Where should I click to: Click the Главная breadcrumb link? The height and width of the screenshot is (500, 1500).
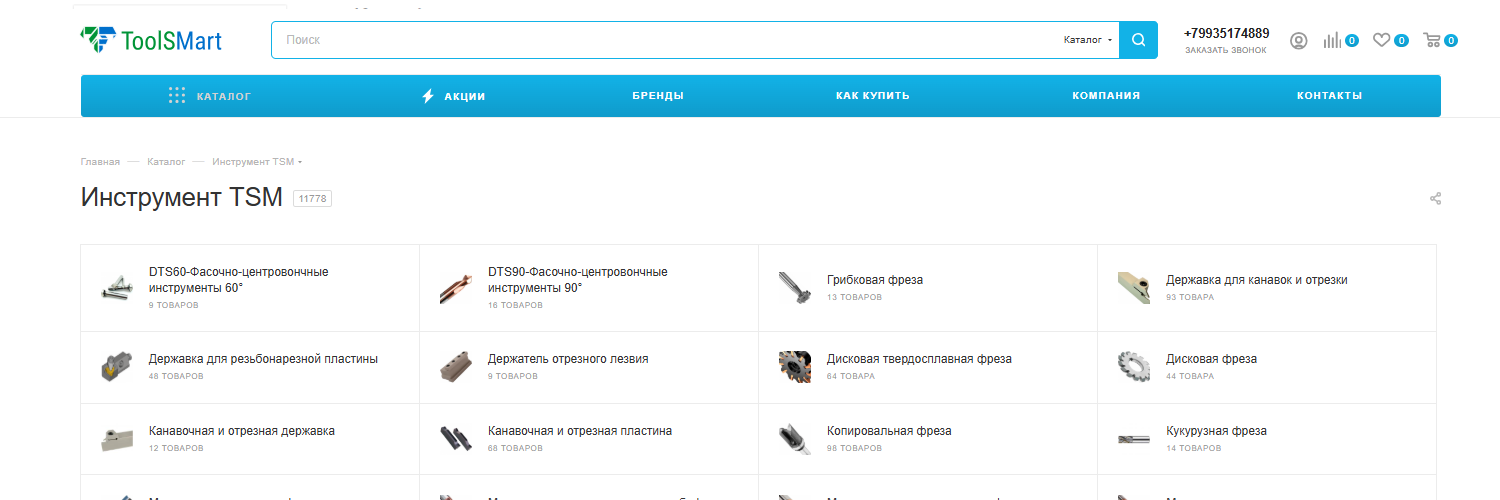pyautogui.click(x=100, y=161)
